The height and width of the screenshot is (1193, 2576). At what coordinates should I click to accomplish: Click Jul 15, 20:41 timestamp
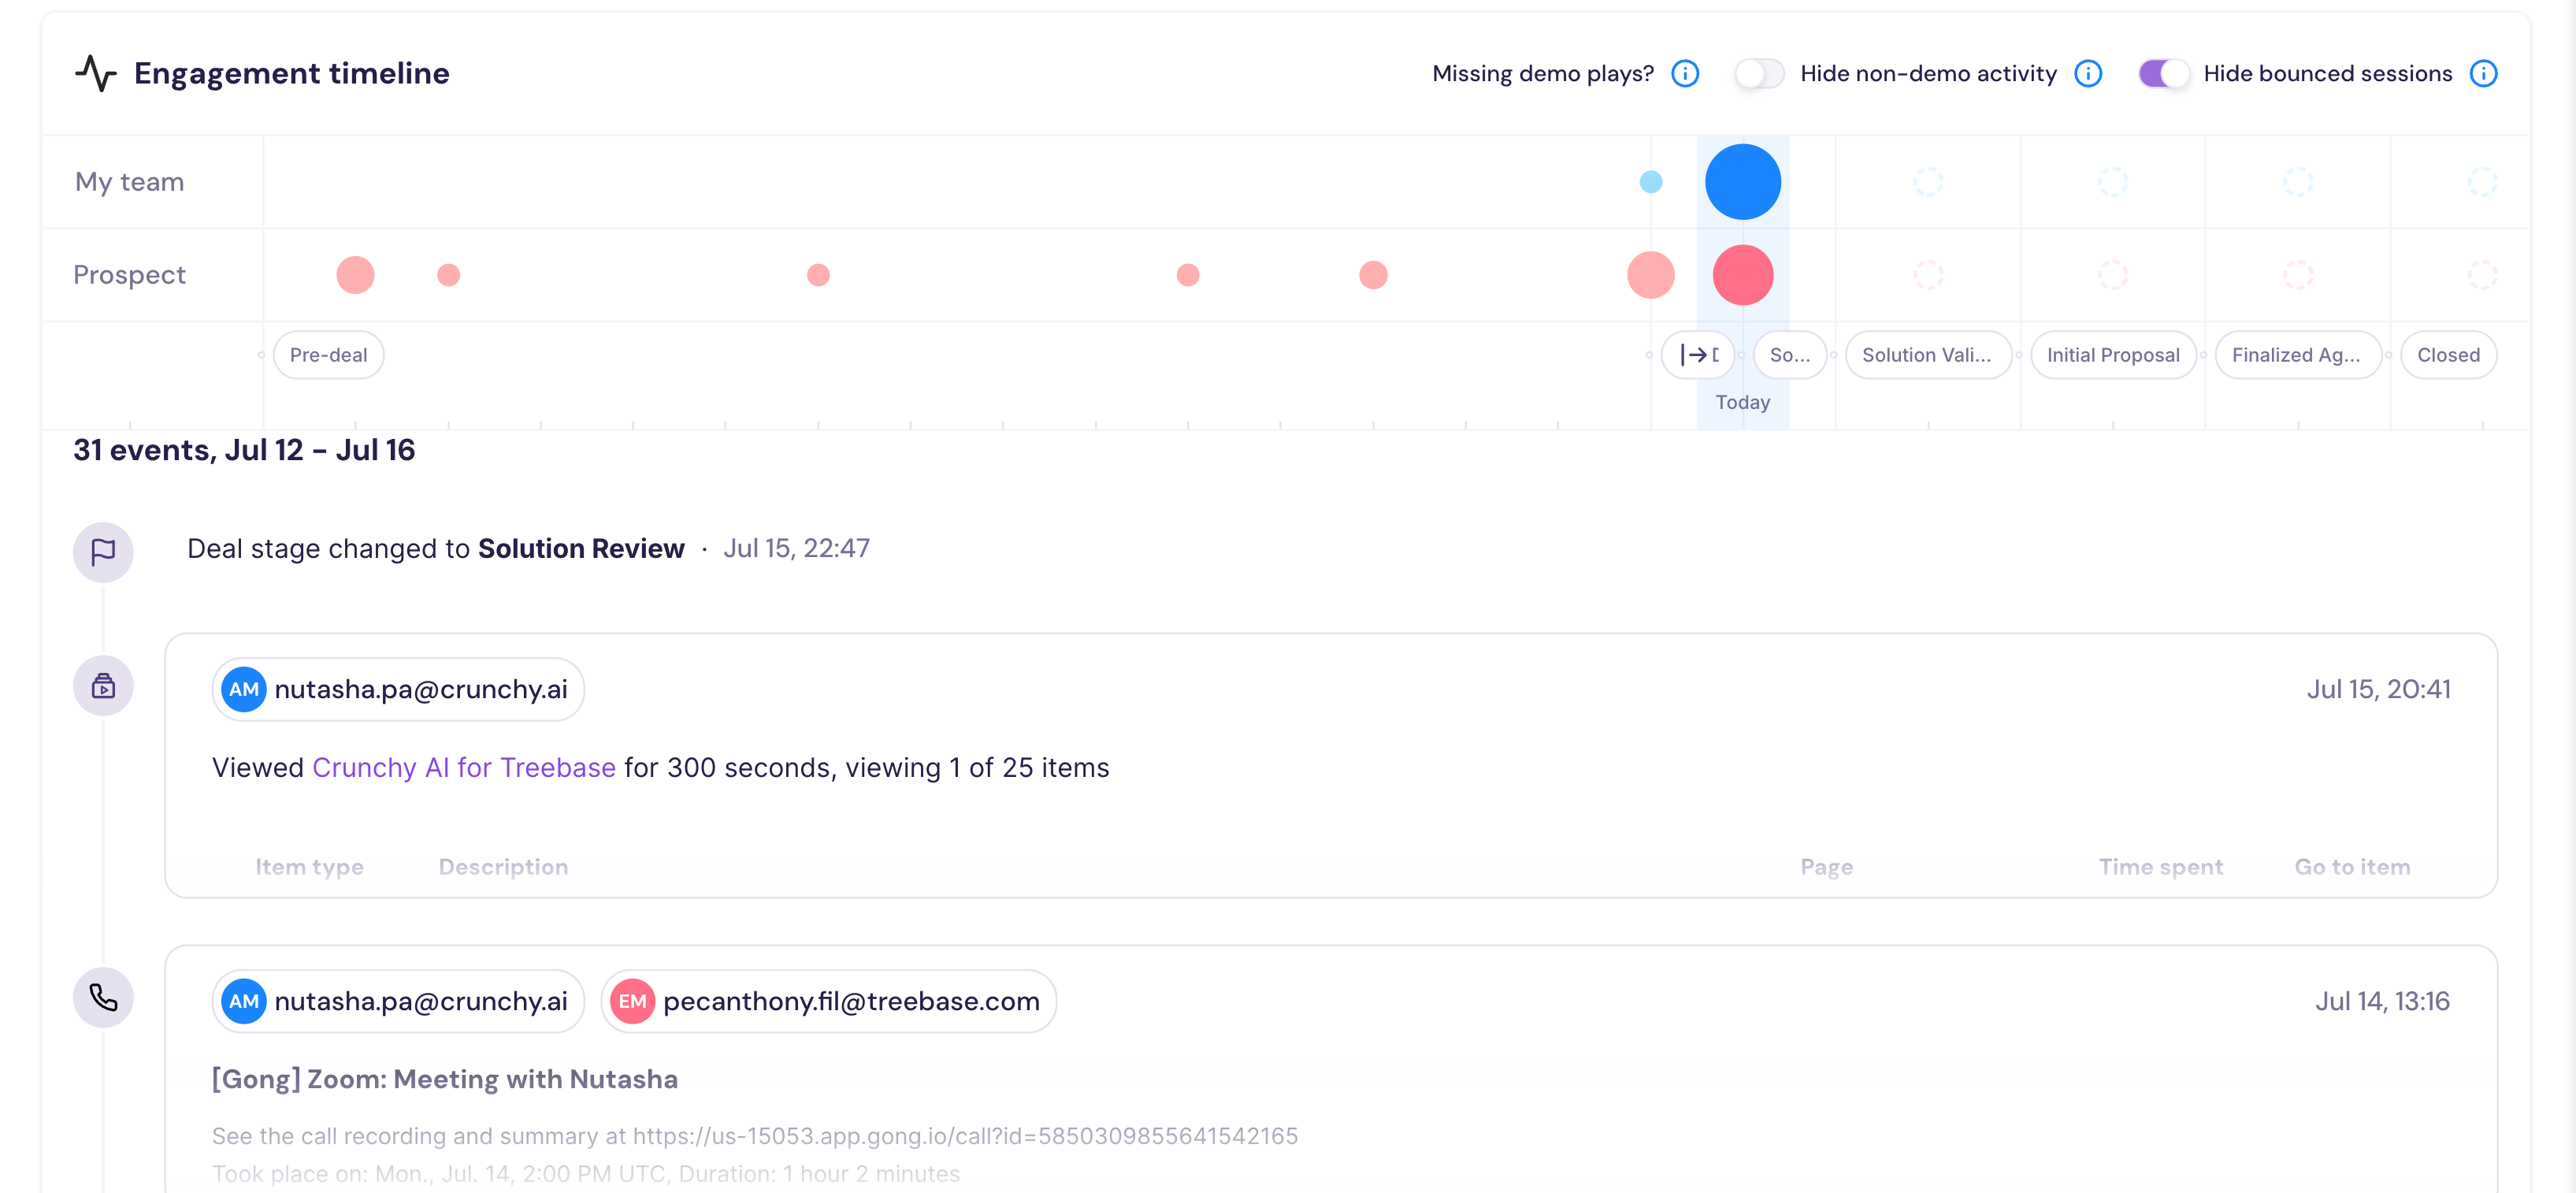[x=2378, y=690]
